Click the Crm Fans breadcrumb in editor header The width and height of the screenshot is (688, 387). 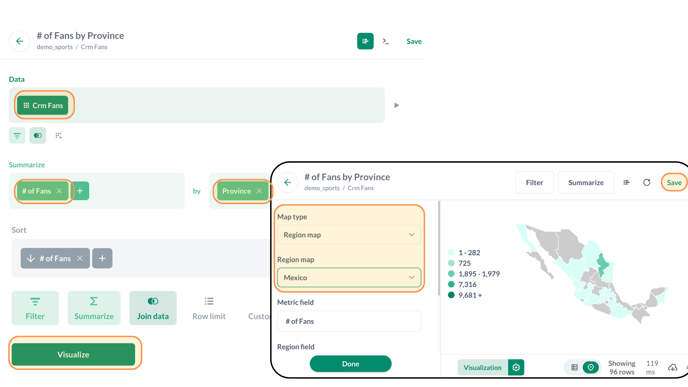(x=94, y=47)
